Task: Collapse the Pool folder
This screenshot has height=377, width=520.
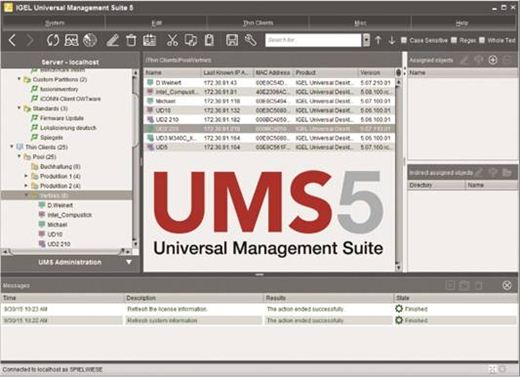Action: point(19,156)
